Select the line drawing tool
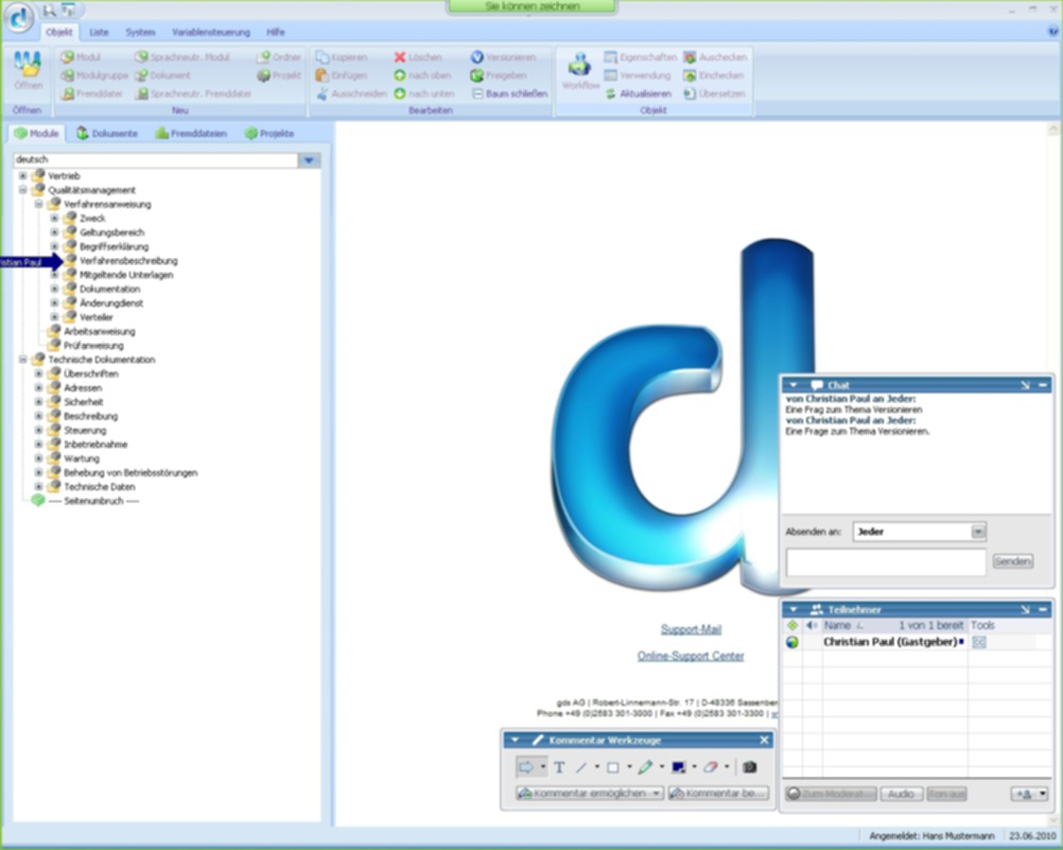The image size is (1063, 850). 582,767
